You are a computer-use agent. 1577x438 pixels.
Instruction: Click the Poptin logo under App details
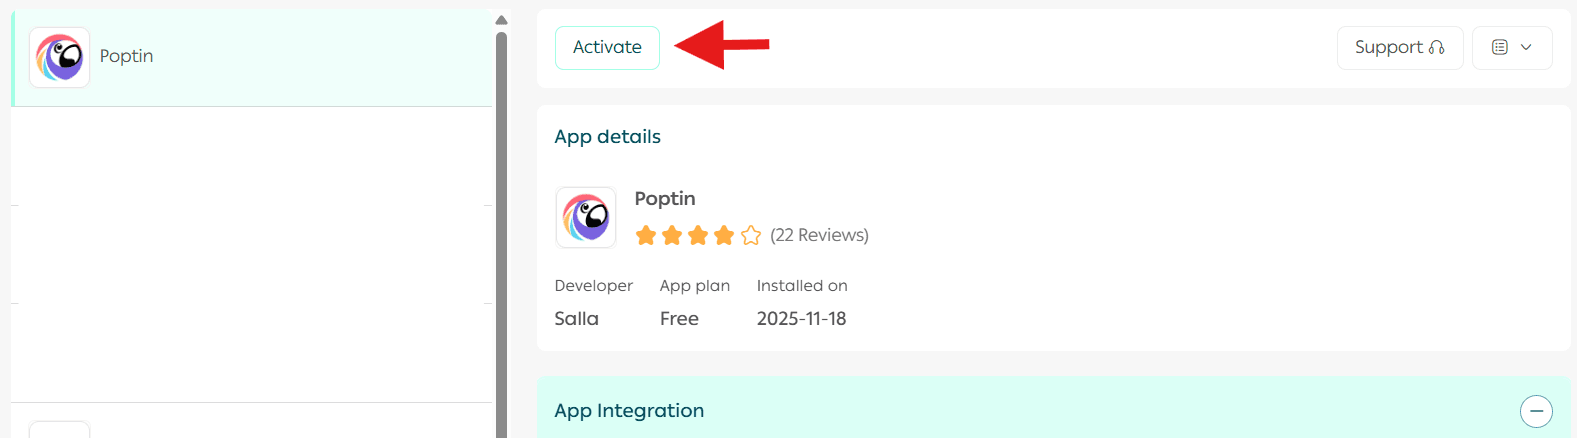(x=586, y=217)
